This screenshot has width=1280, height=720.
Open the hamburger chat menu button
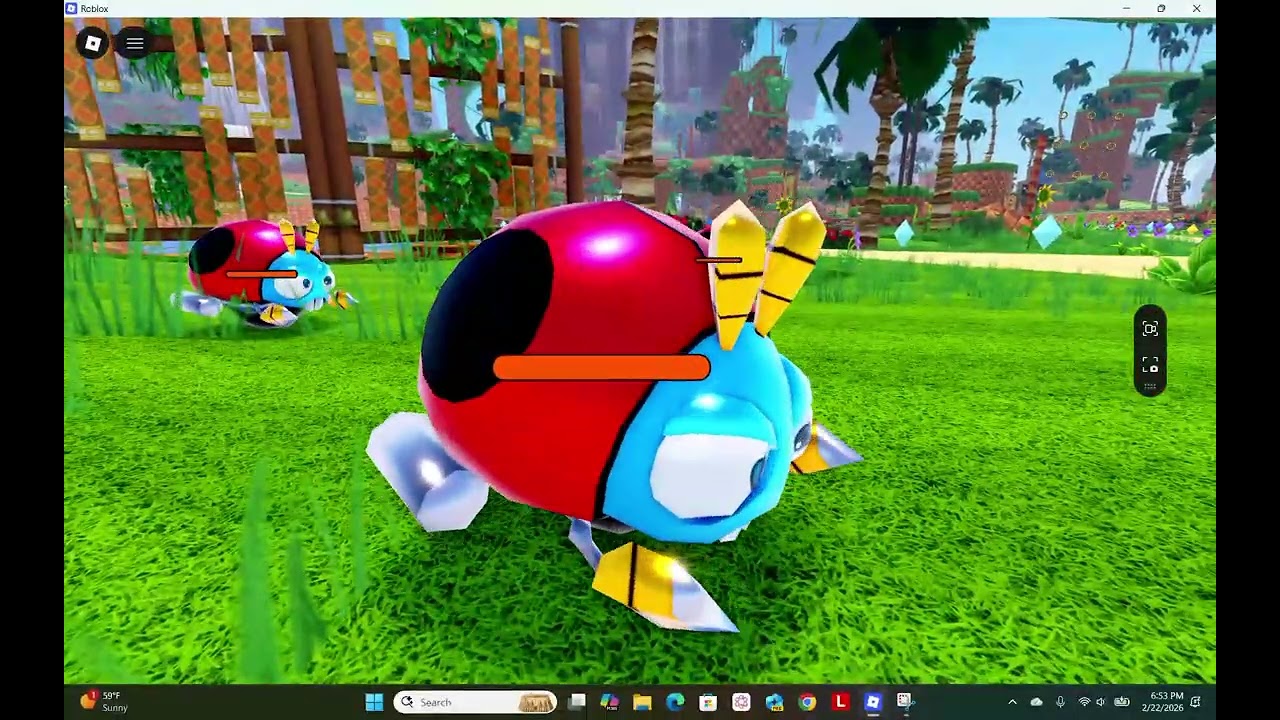(135, 43)
